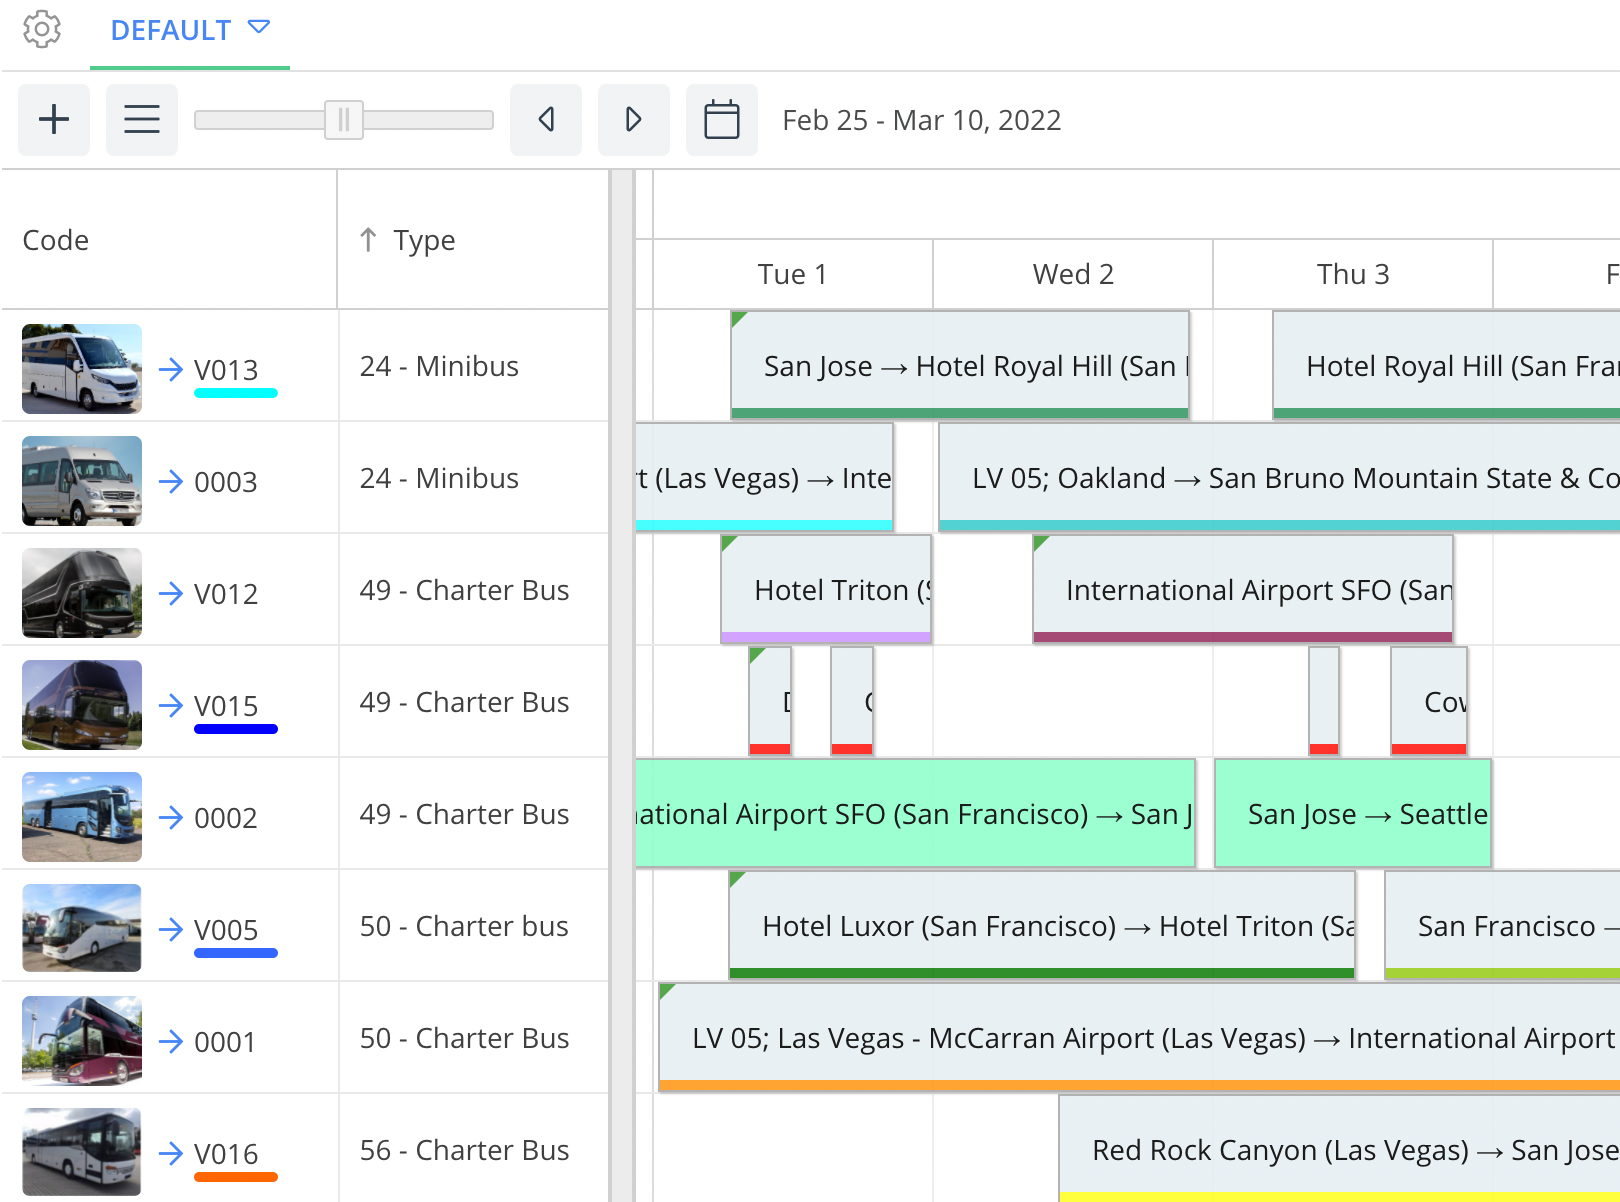The height and width of the screenshot is (1202, 1620).
Task: Open vehicle link V005
Action: (x=226, y=930)
